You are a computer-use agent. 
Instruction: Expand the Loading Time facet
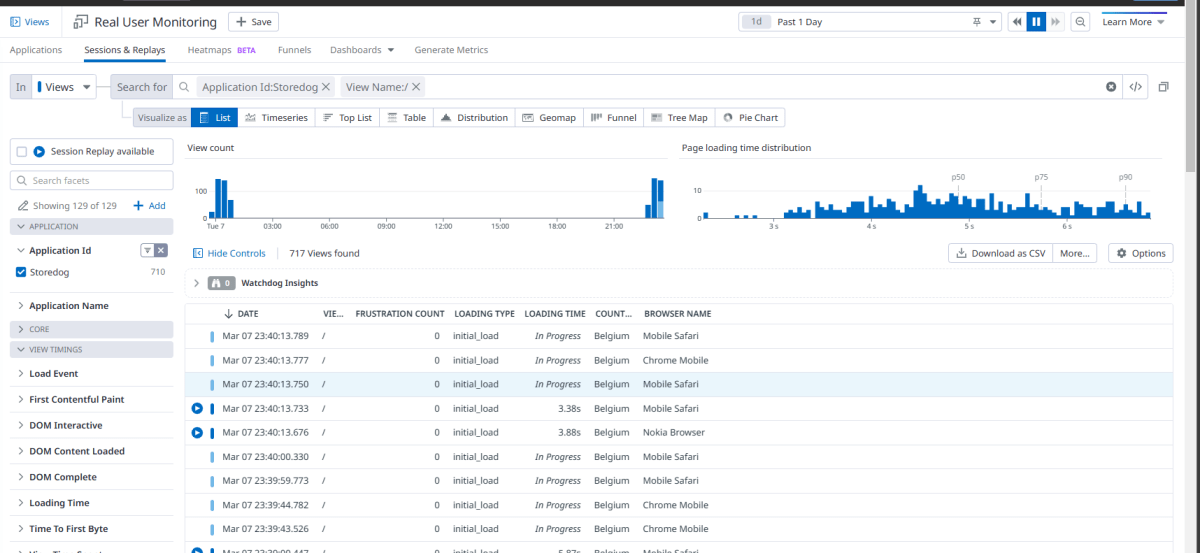click(21, 504)
